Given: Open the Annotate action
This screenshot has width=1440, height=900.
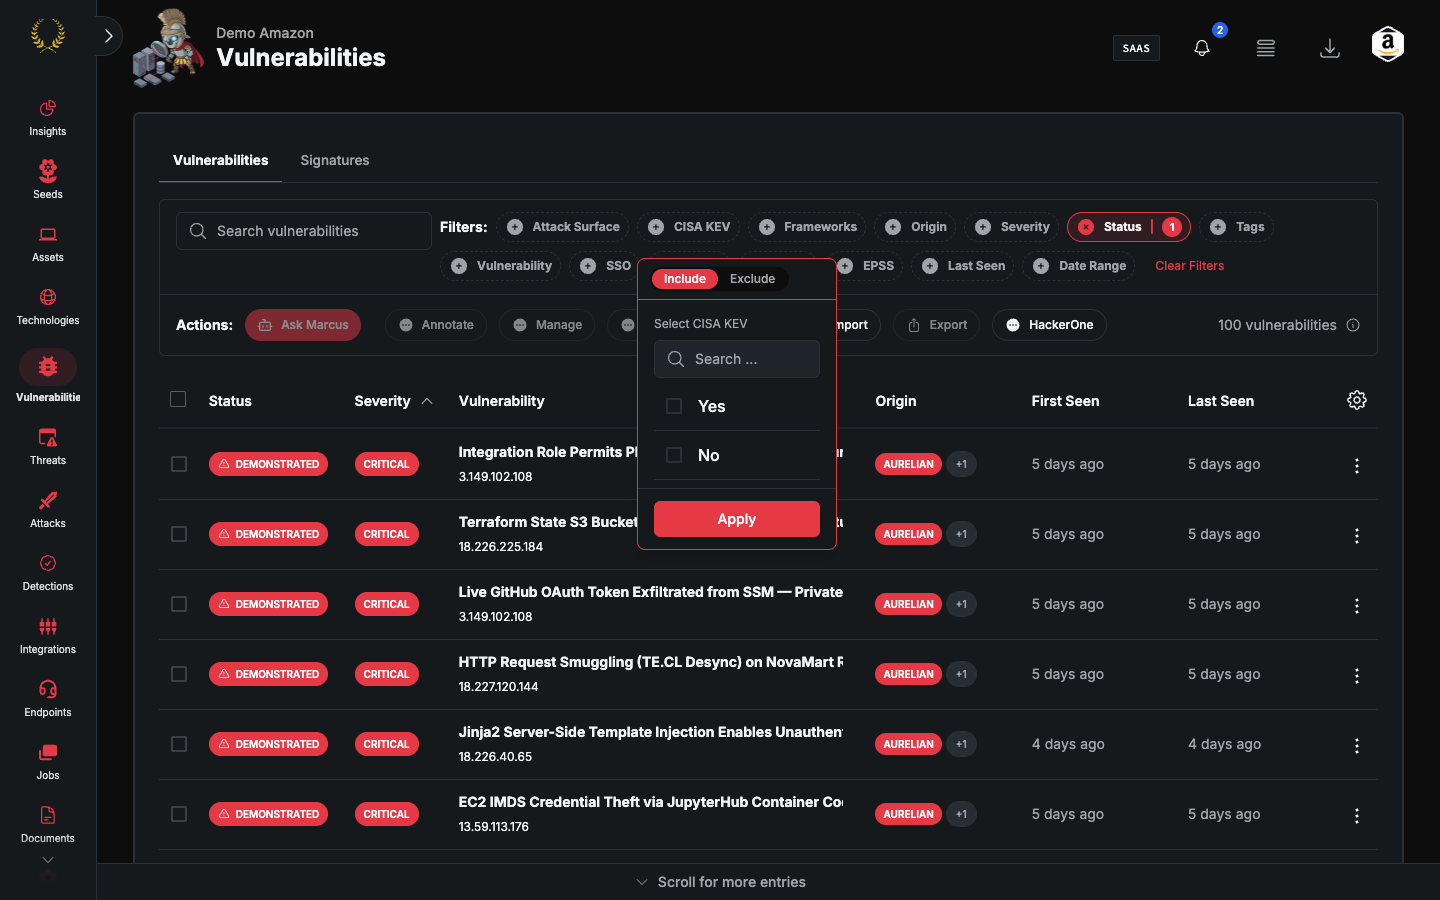Looking at the screenshot, I should [x=436, y=325].
